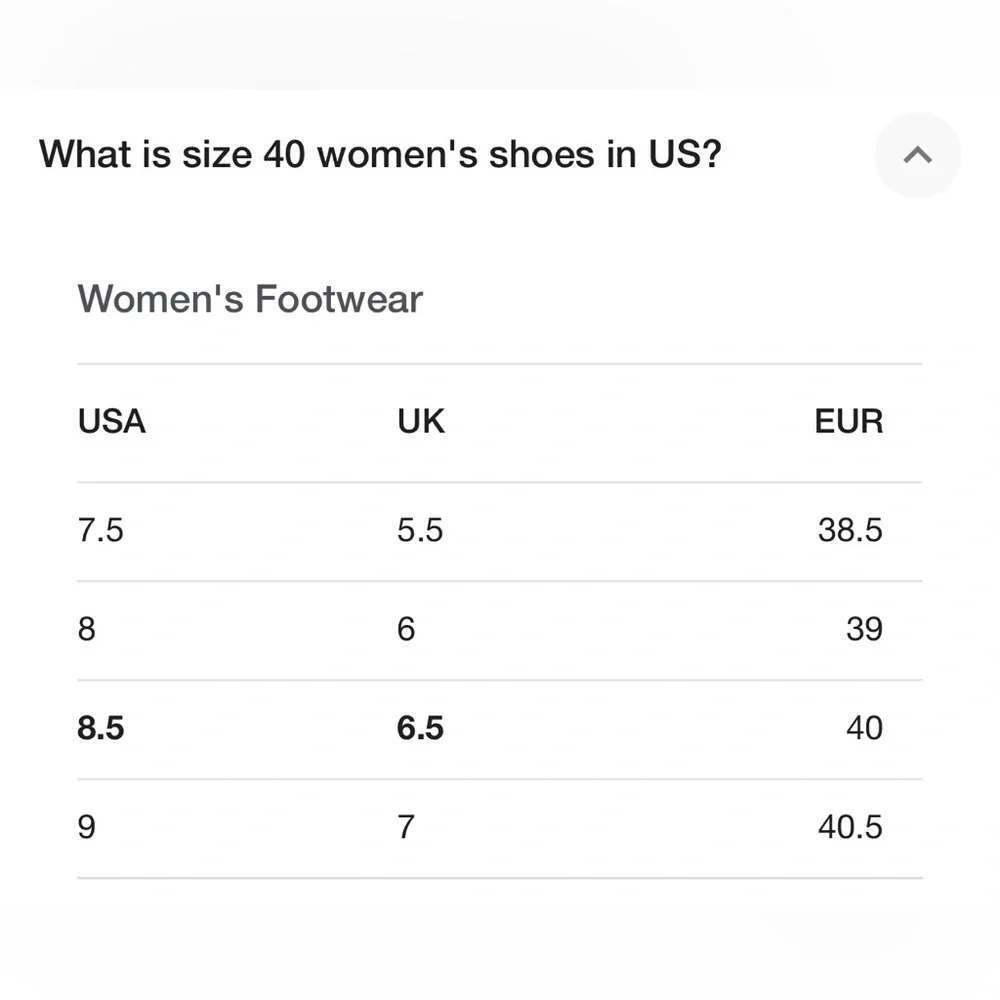This screenshot has width=1000, height=1000.
Task: Click the question "What is size 40 women's shoes in US?"
Action: 380,155
